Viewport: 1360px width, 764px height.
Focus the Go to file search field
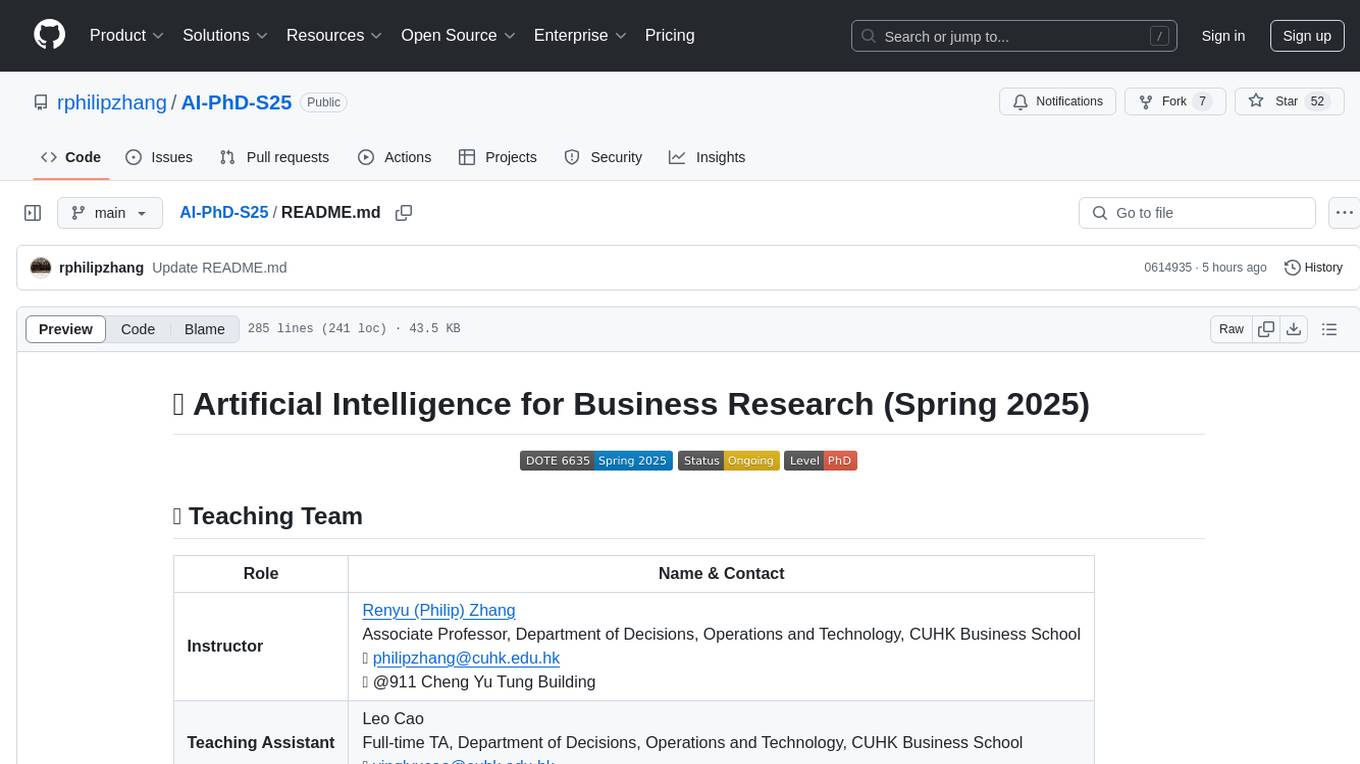1197,213
